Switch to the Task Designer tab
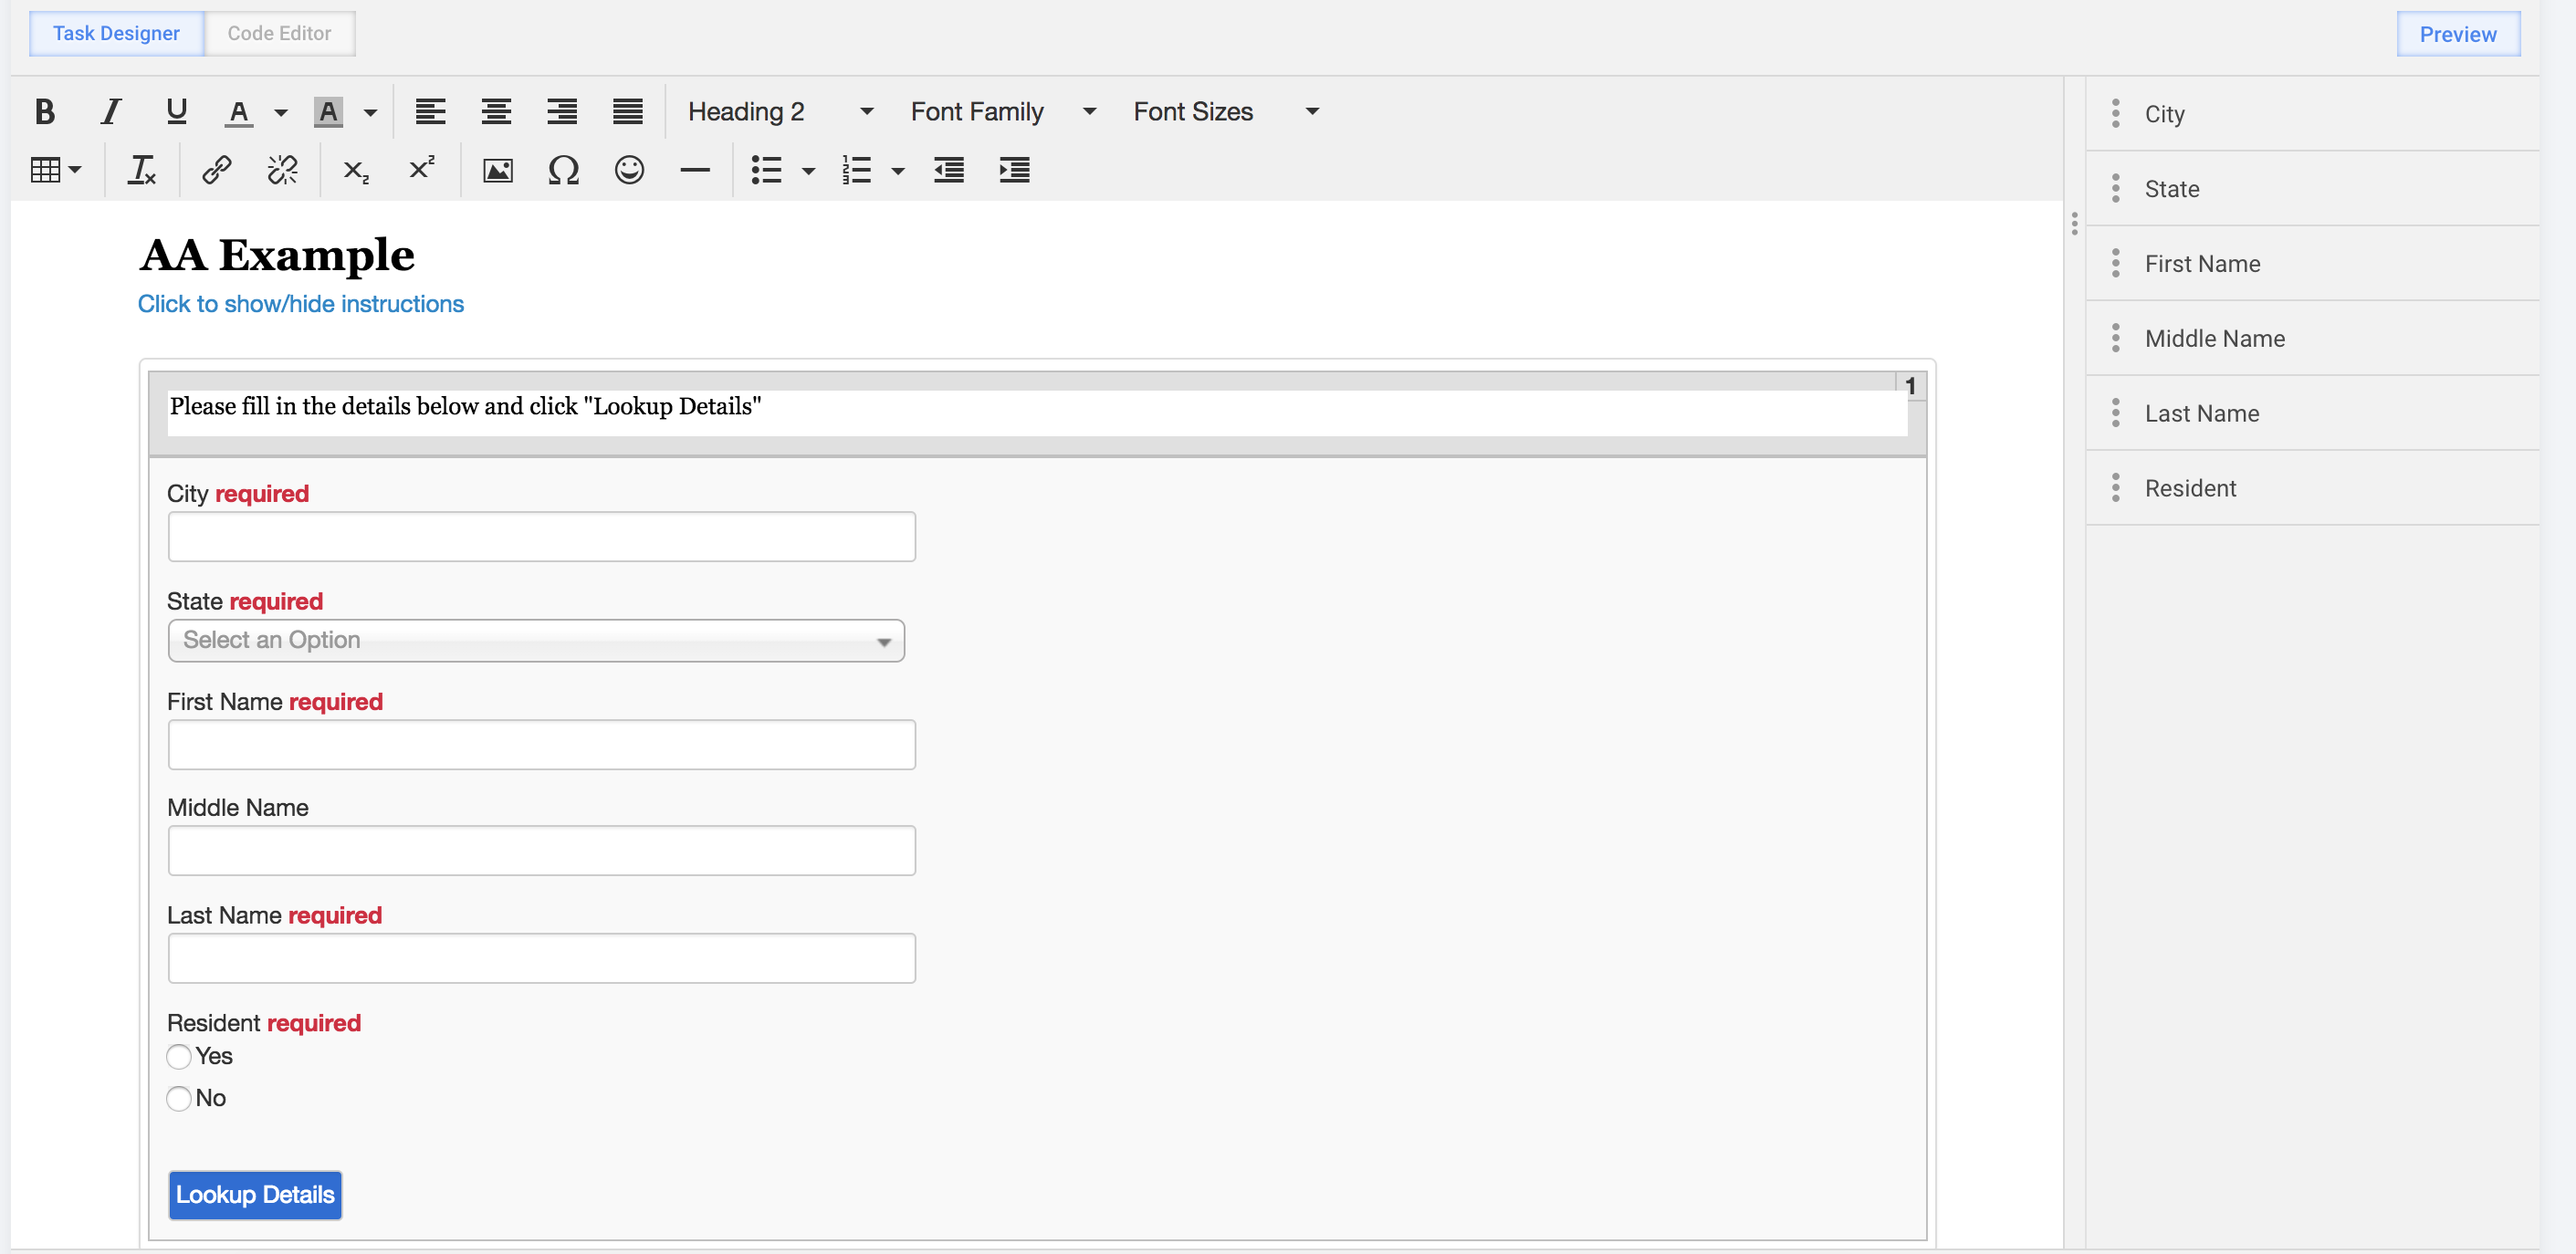Image resolution: width=2576 pixels, height=1254 pixels. 116,33
